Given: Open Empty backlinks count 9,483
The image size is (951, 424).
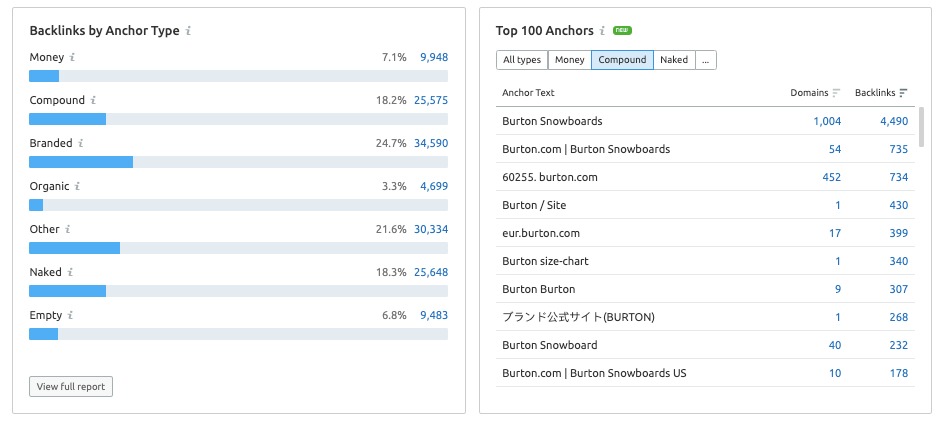Looking at the screenshot, I should [x=434, y=316].
